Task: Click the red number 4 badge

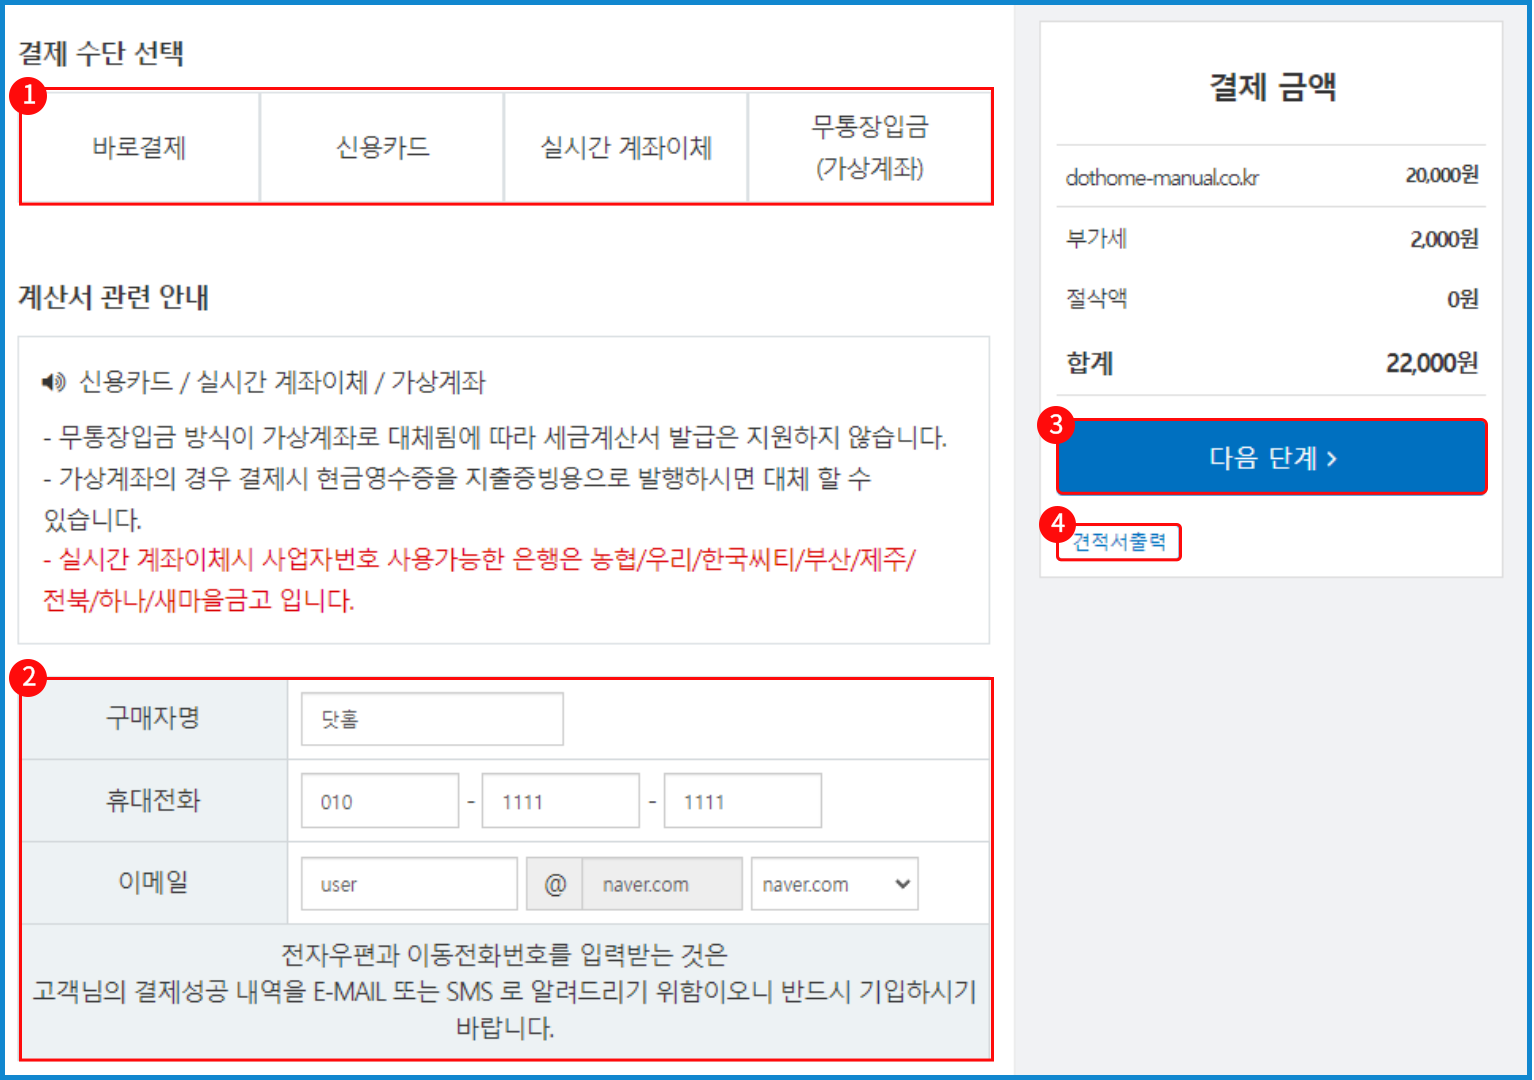Action: tap(1057, 523)
